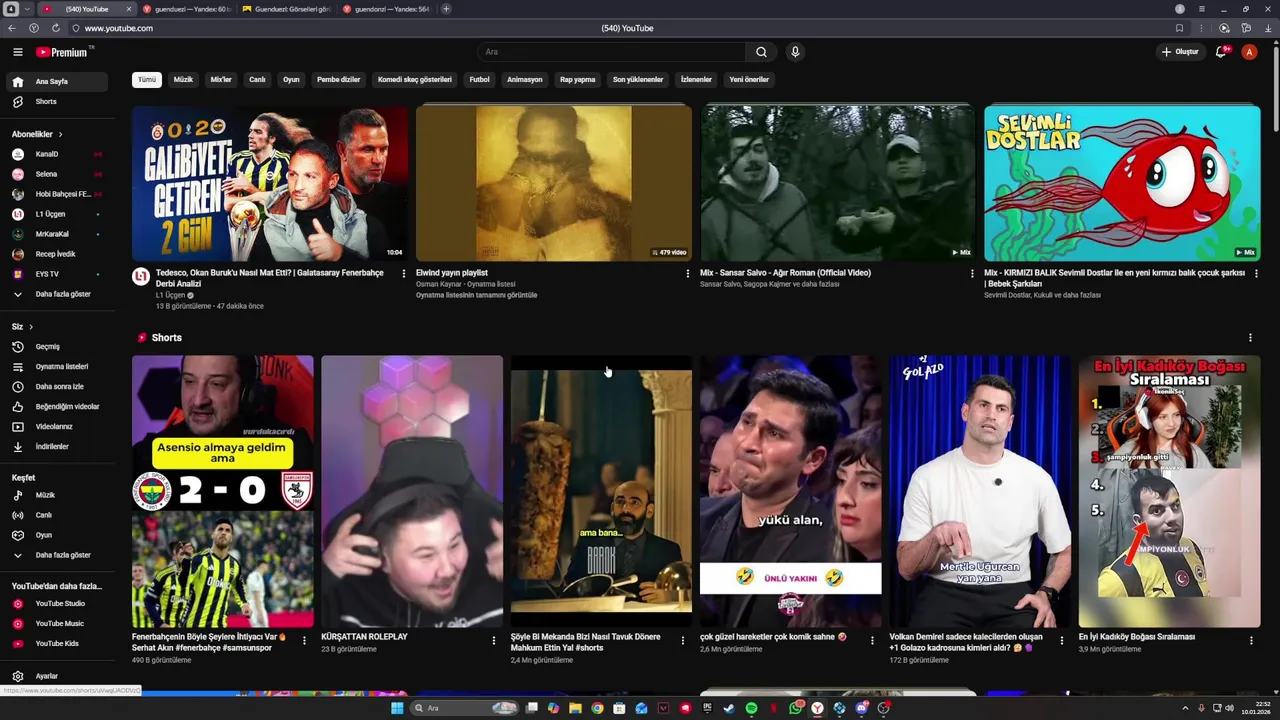Play En İyi Kadıköy Boğası short
Image resolution: width=1280 pixels, height=720 pixels.
[x=1170, y=491]
